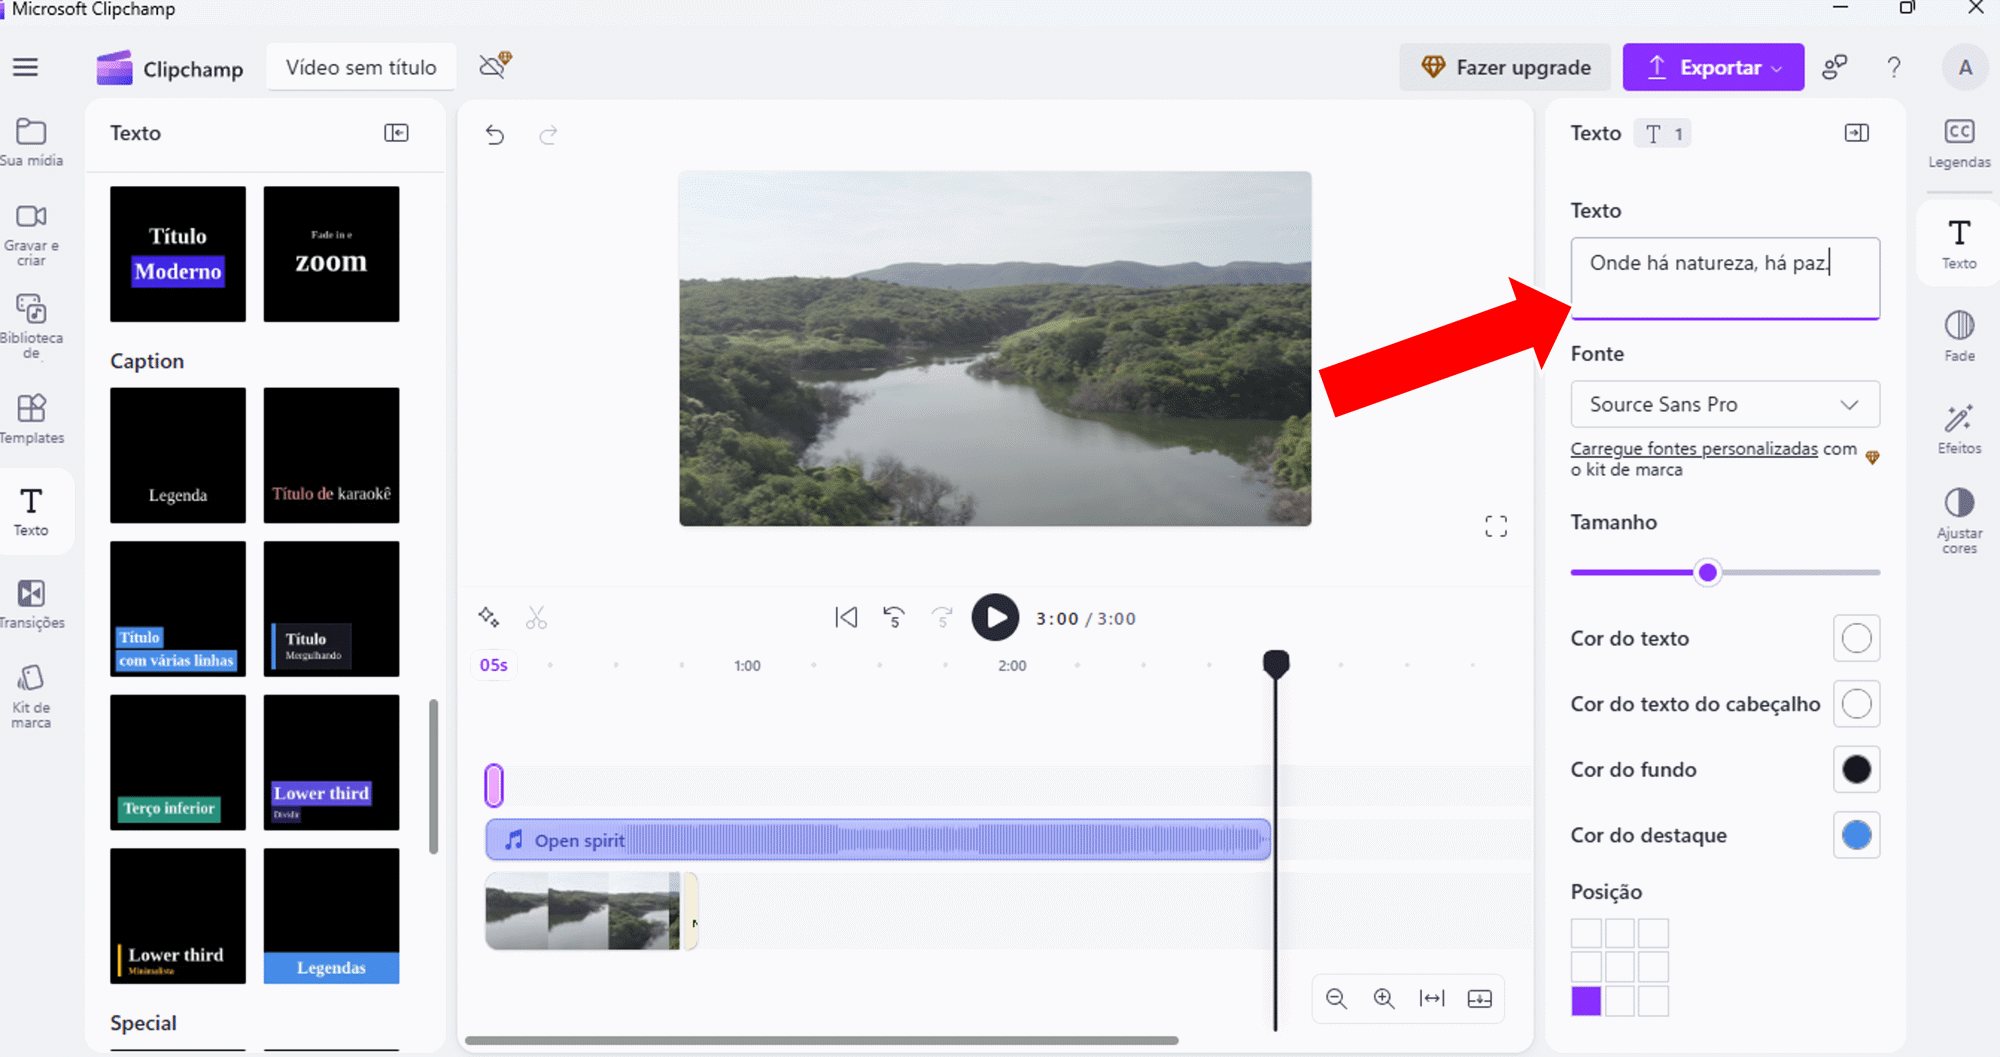Open the hamburger main menu
Image resolution: width=2000 pixels, height=1057 pixels.
[x=26, y=67]
